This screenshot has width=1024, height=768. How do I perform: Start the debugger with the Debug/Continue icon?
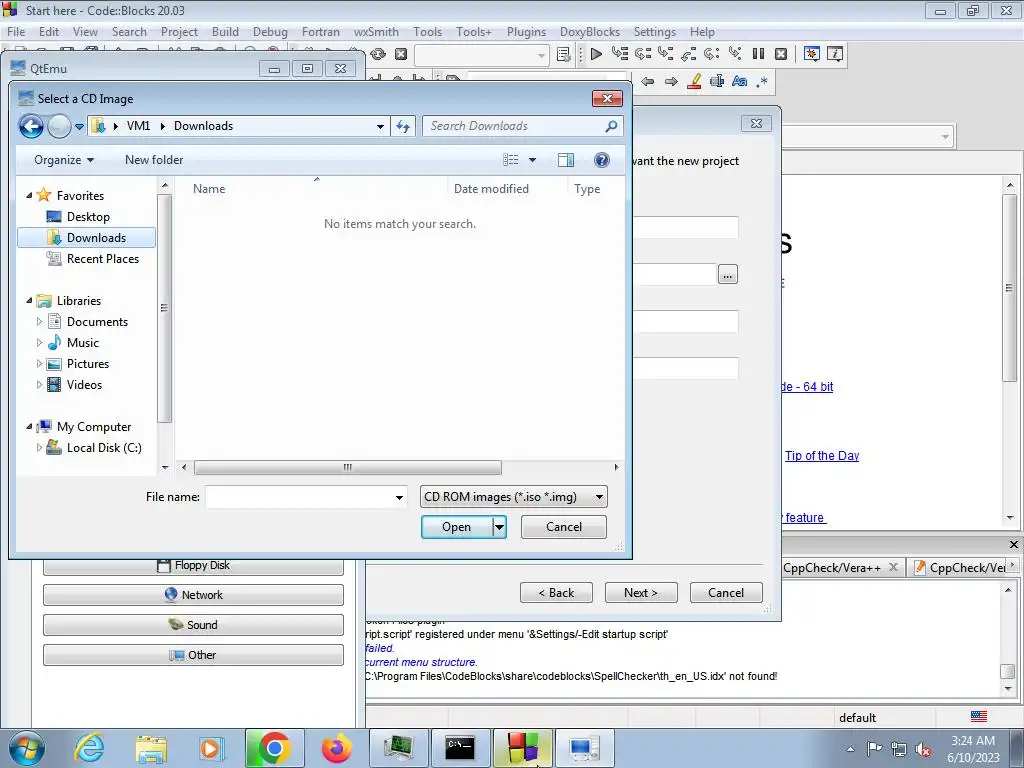596,54
